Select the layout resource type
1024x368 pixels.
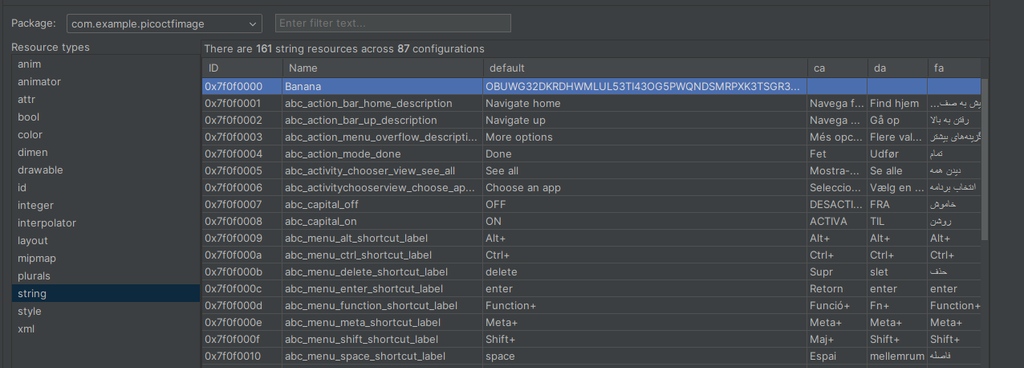coord(106,240)
